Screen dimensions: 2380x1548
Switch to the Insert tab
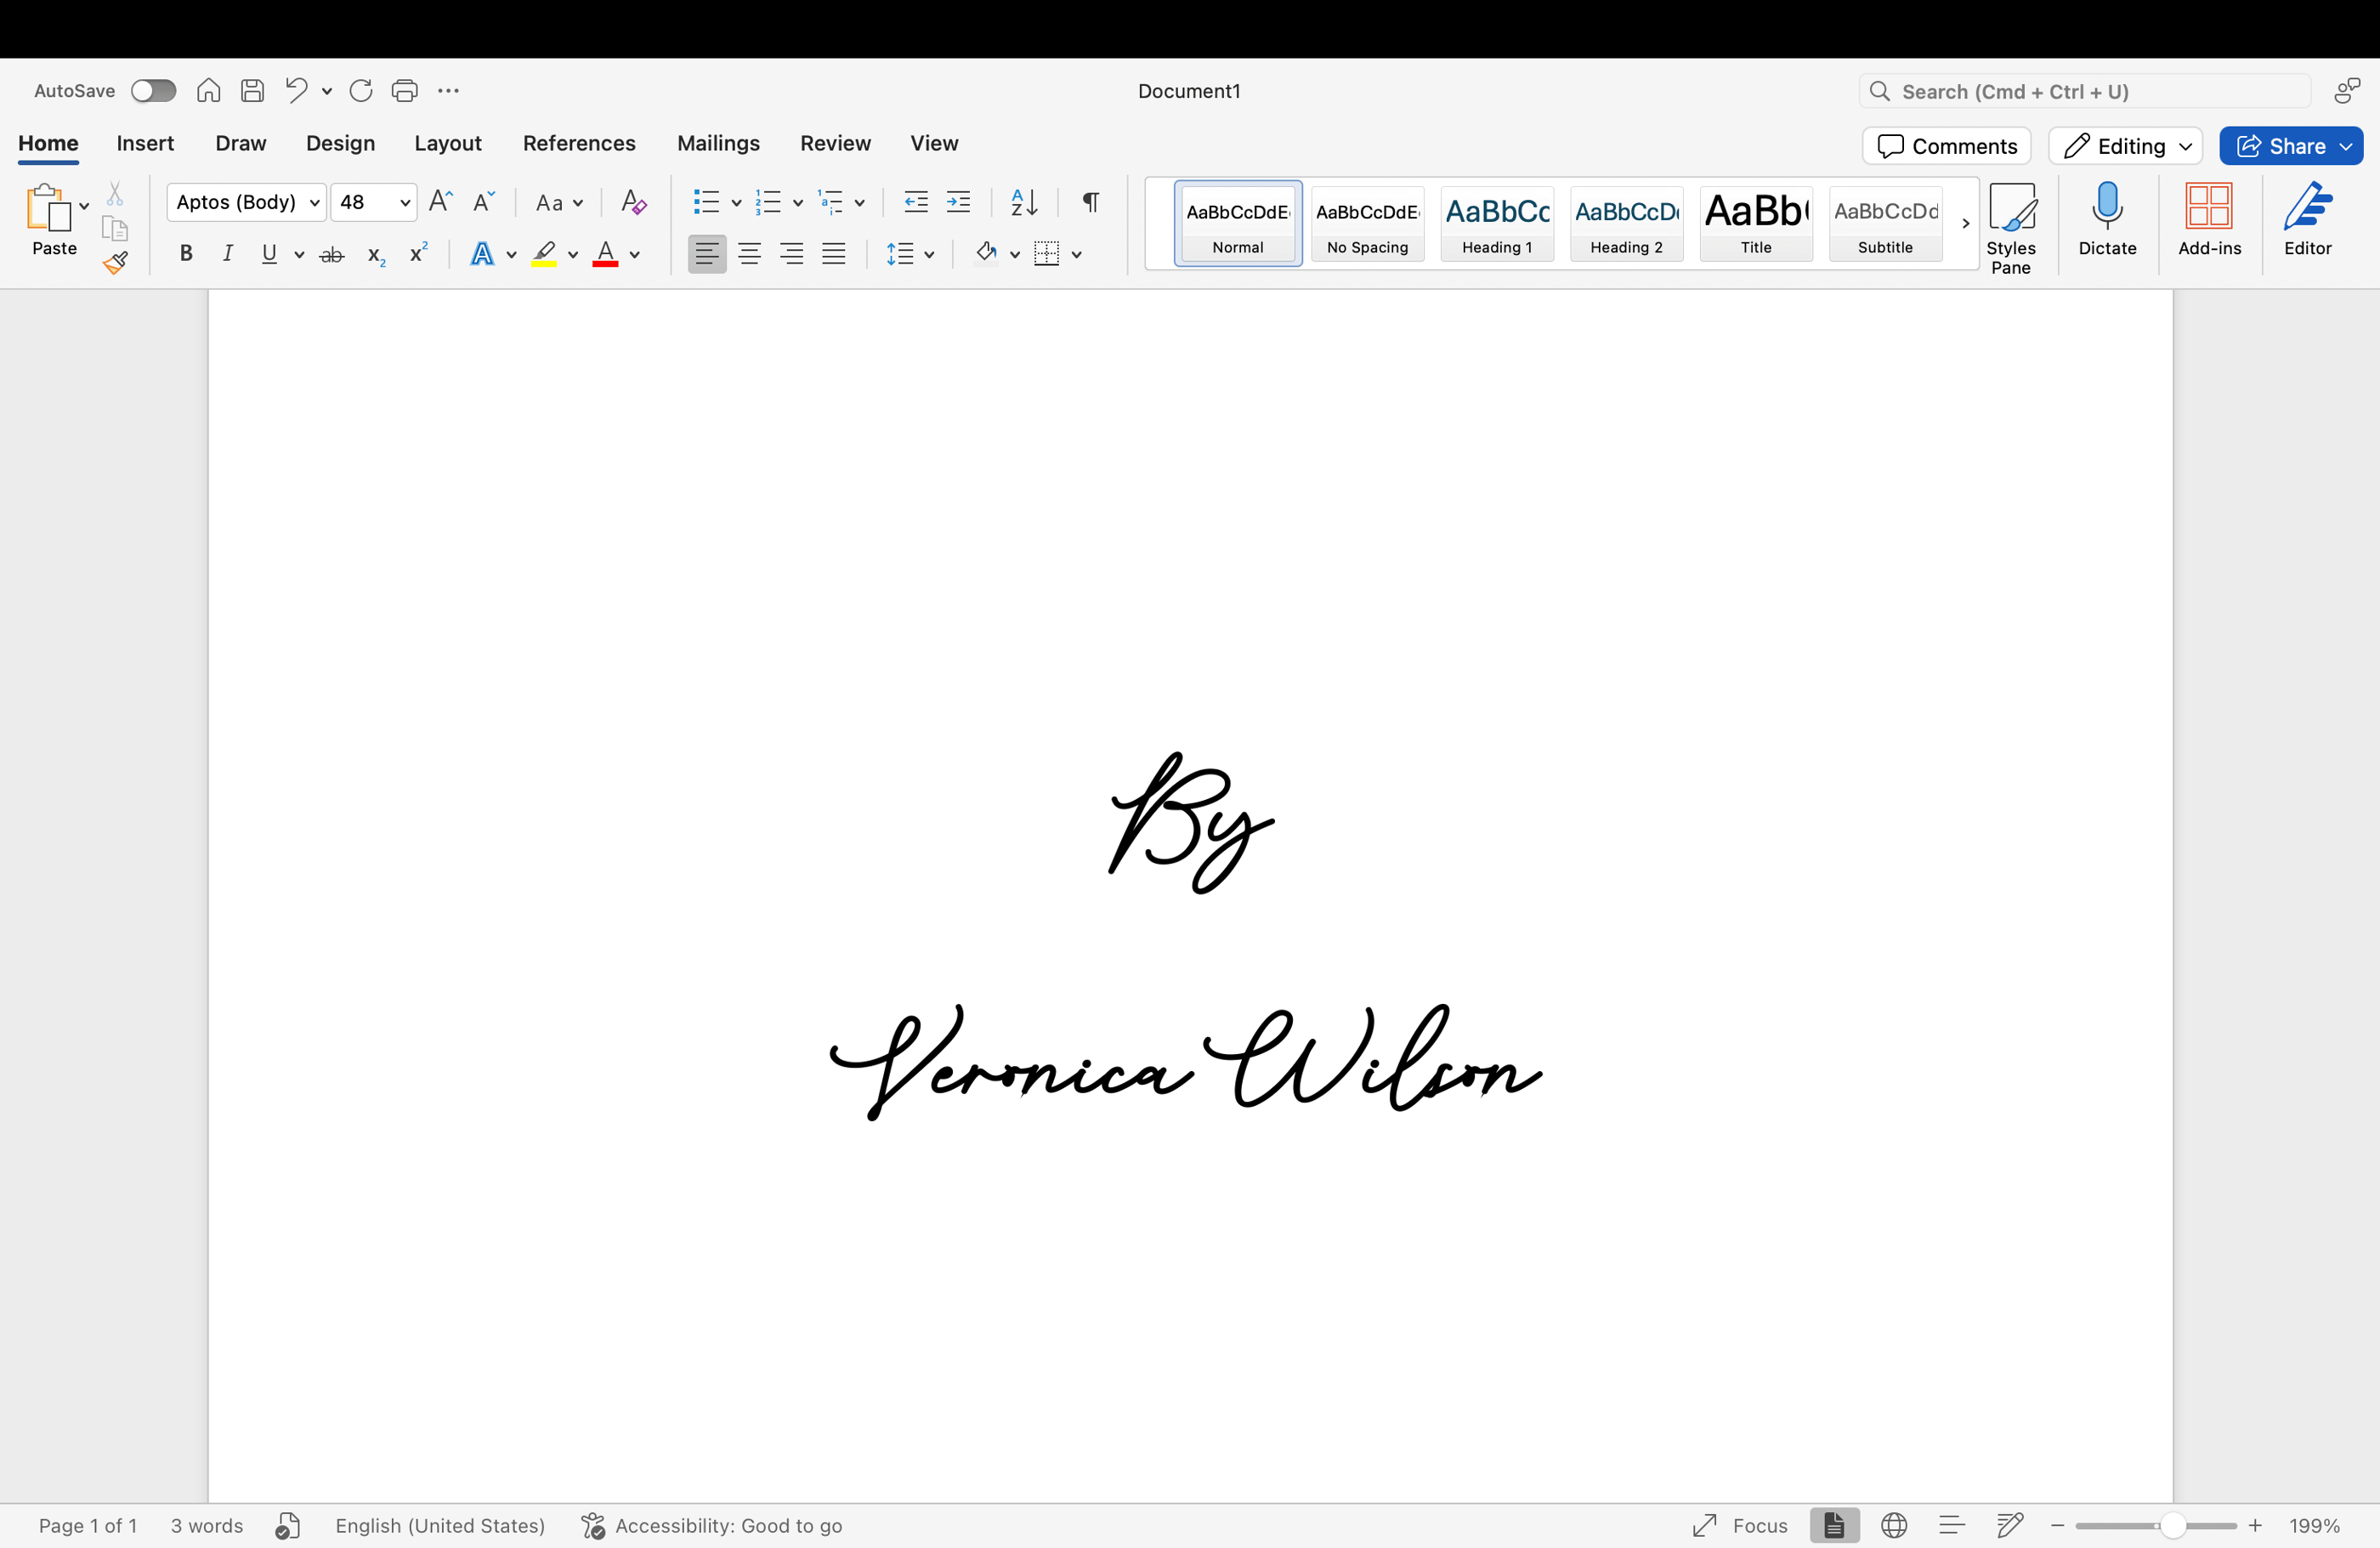tap(145, 144)
